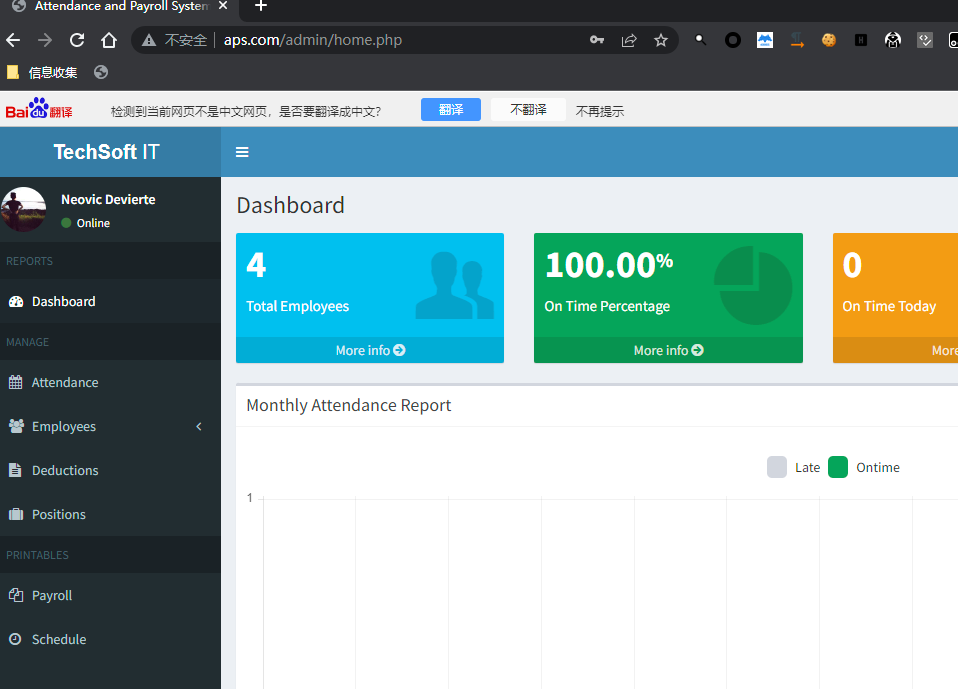Image resolution: width=958 pixels, height=689 pixels.
Task: Click the cookie extension icon
Action: pos(828,40)
